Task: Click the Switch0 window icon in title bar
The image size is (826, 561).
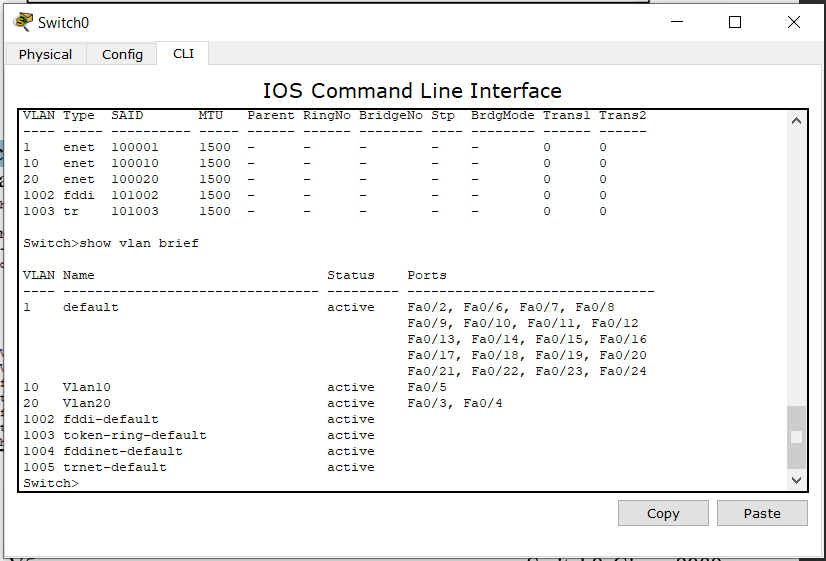Action: [x=23, y=22]
